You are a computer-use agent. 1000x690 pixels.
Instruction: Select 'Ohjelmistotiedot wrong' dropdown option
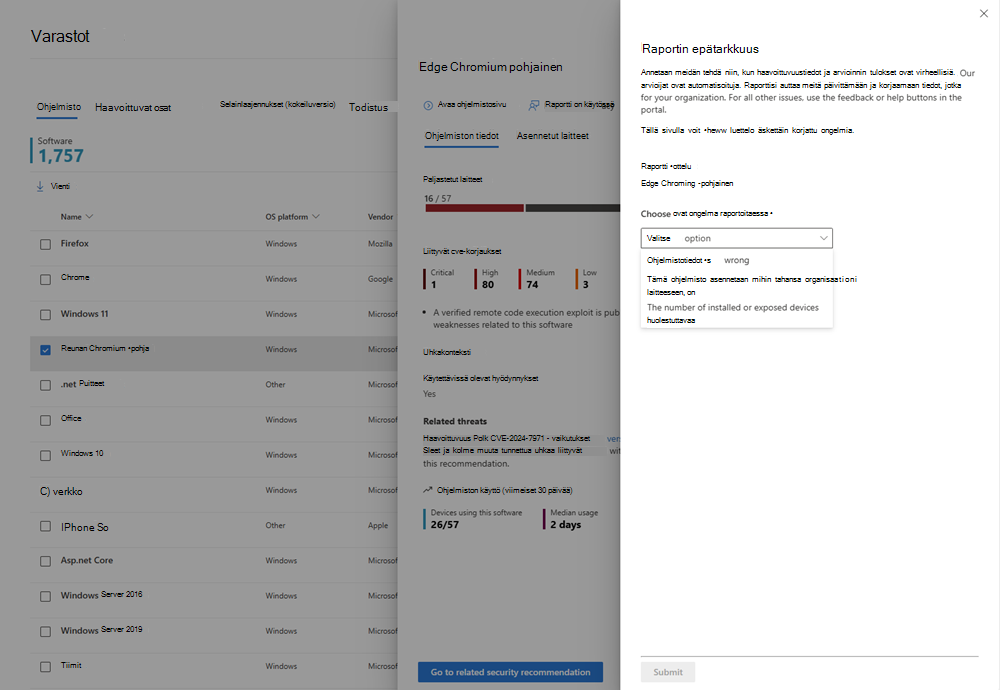click(x=737, y=260)
